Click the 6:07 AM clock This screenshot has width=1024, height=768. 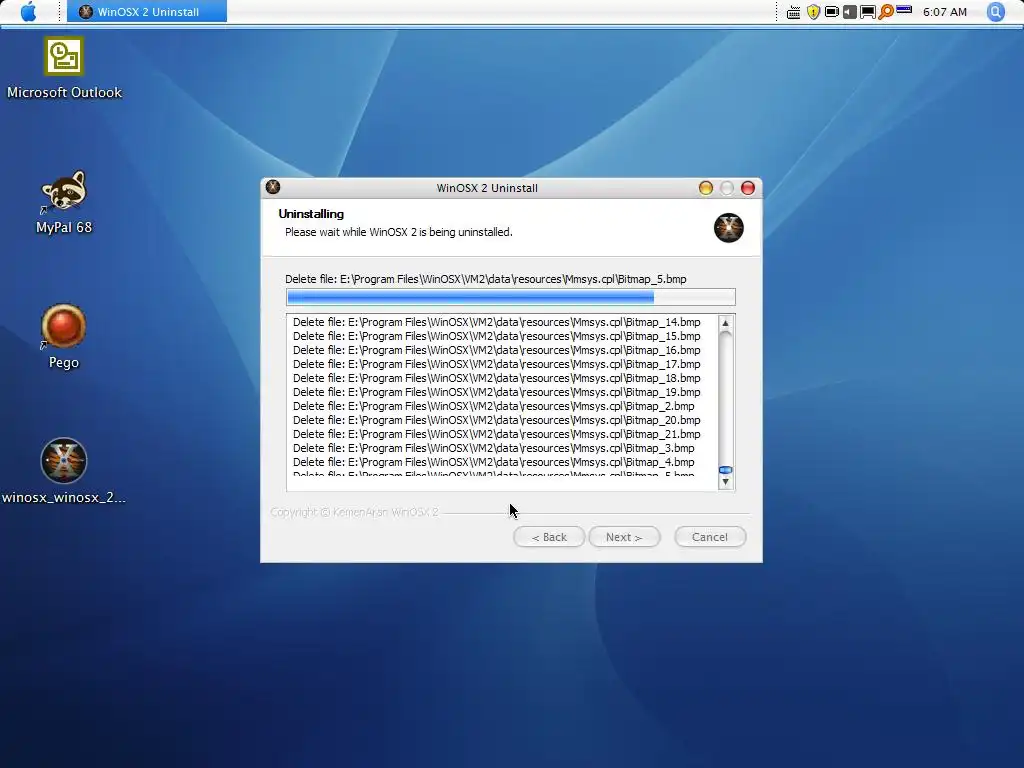pos(944,12)
